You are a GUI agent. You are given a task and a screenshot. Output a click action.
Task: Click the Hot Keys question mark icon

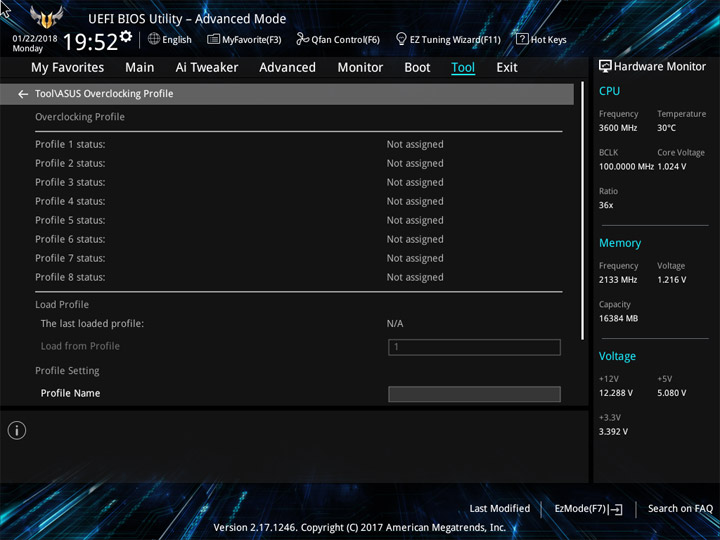(522, 39)
